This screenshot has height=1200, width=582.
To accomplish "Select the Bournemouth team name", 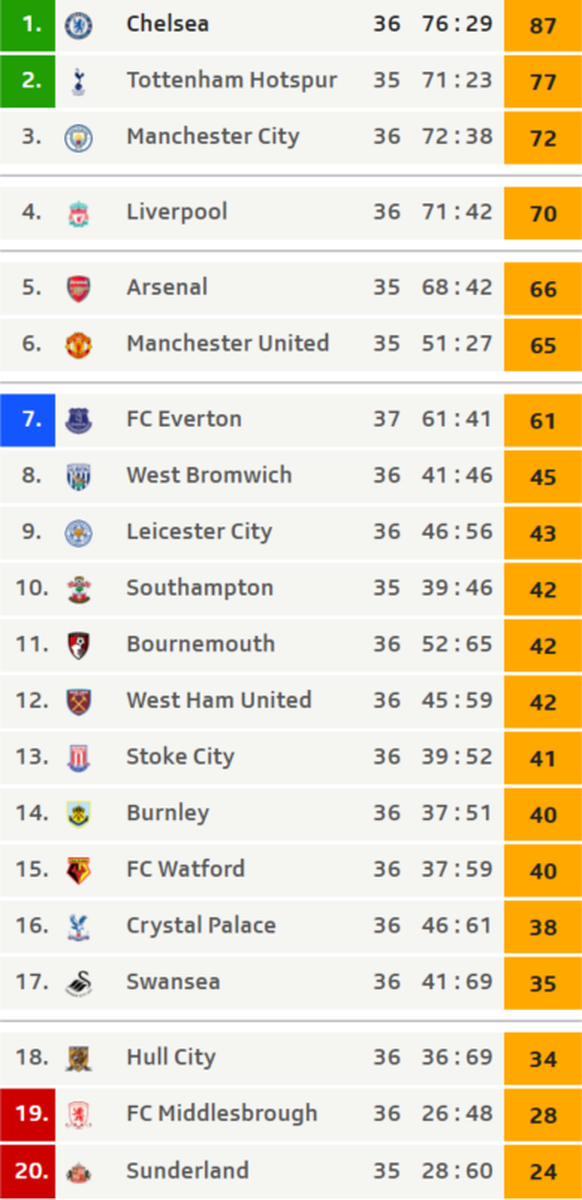I will (200, 644).
